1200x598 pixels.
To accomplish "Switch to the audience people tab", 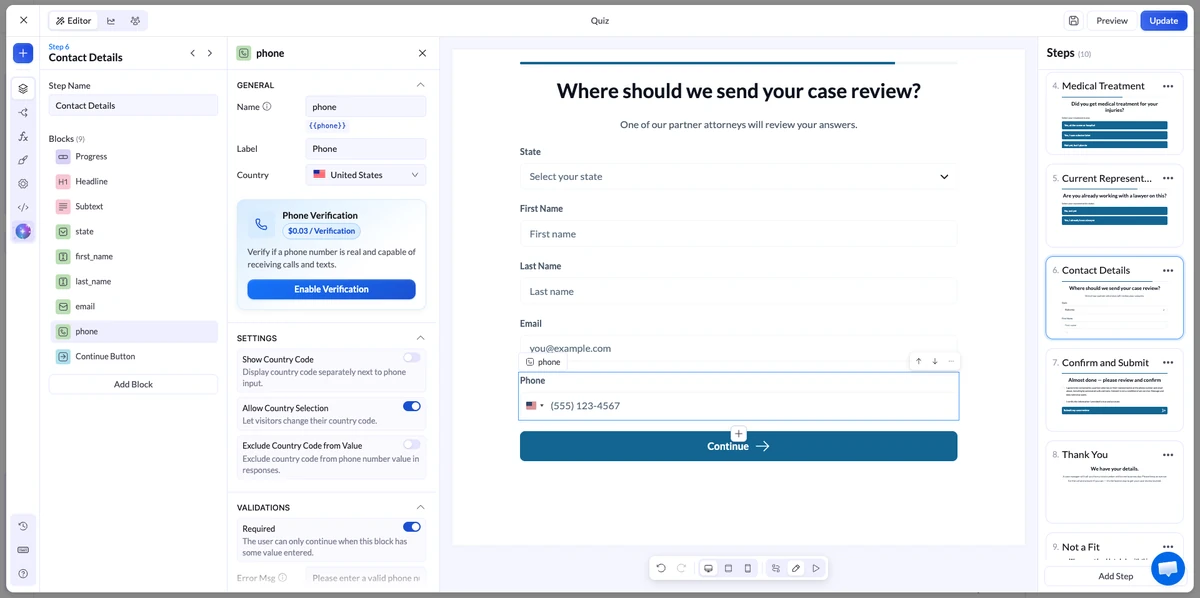I will click(135, 20).
